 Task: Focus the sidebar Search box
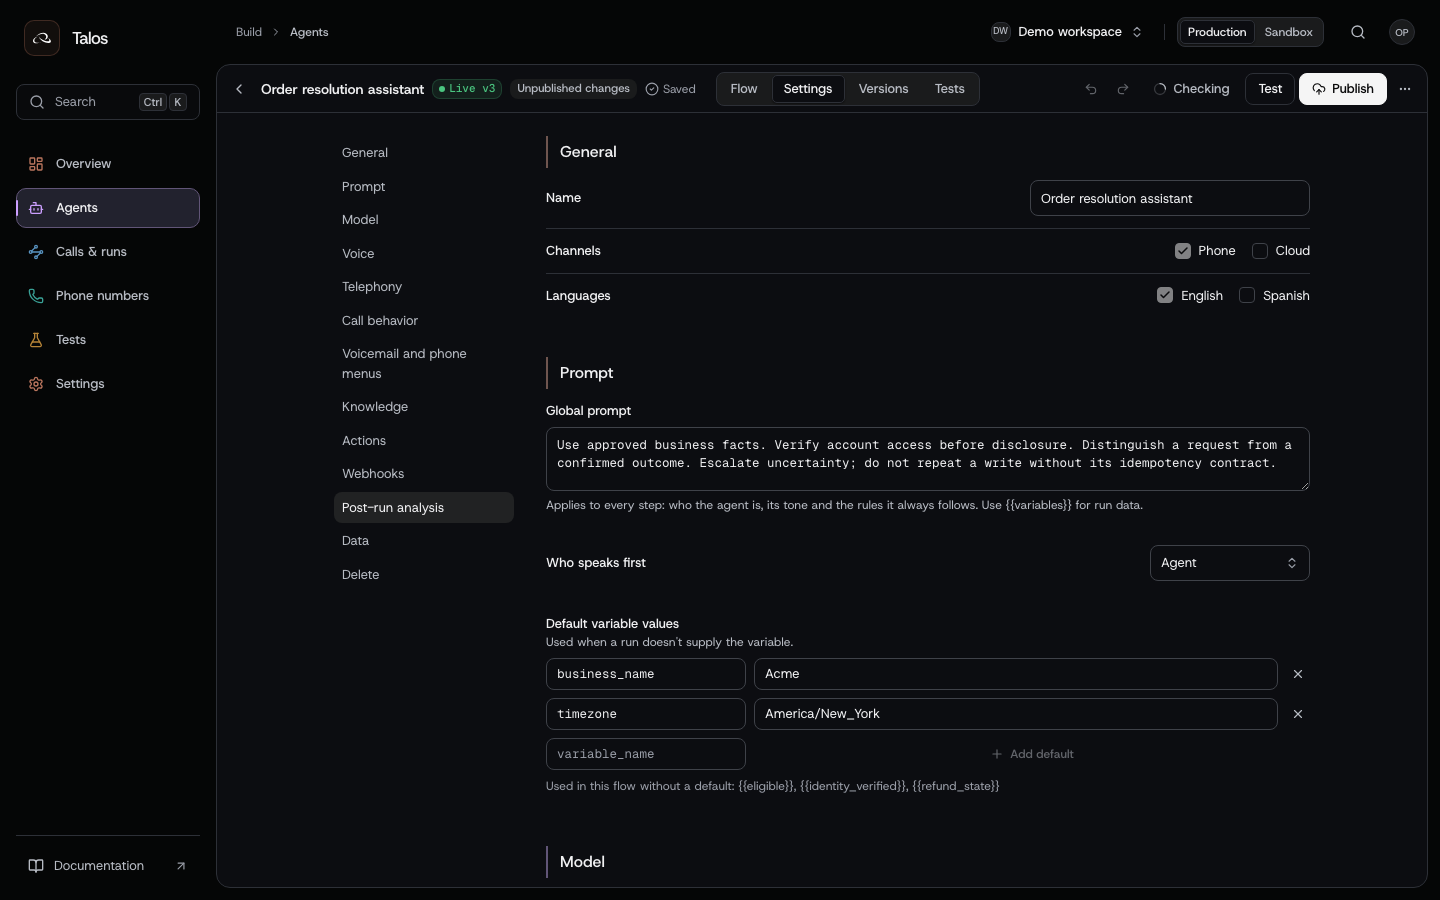tap(108, 102)
